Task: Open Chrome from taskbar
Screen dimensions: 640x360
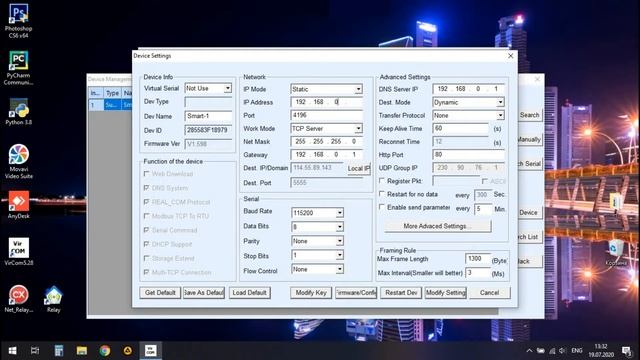Action: tap(105, 351)
